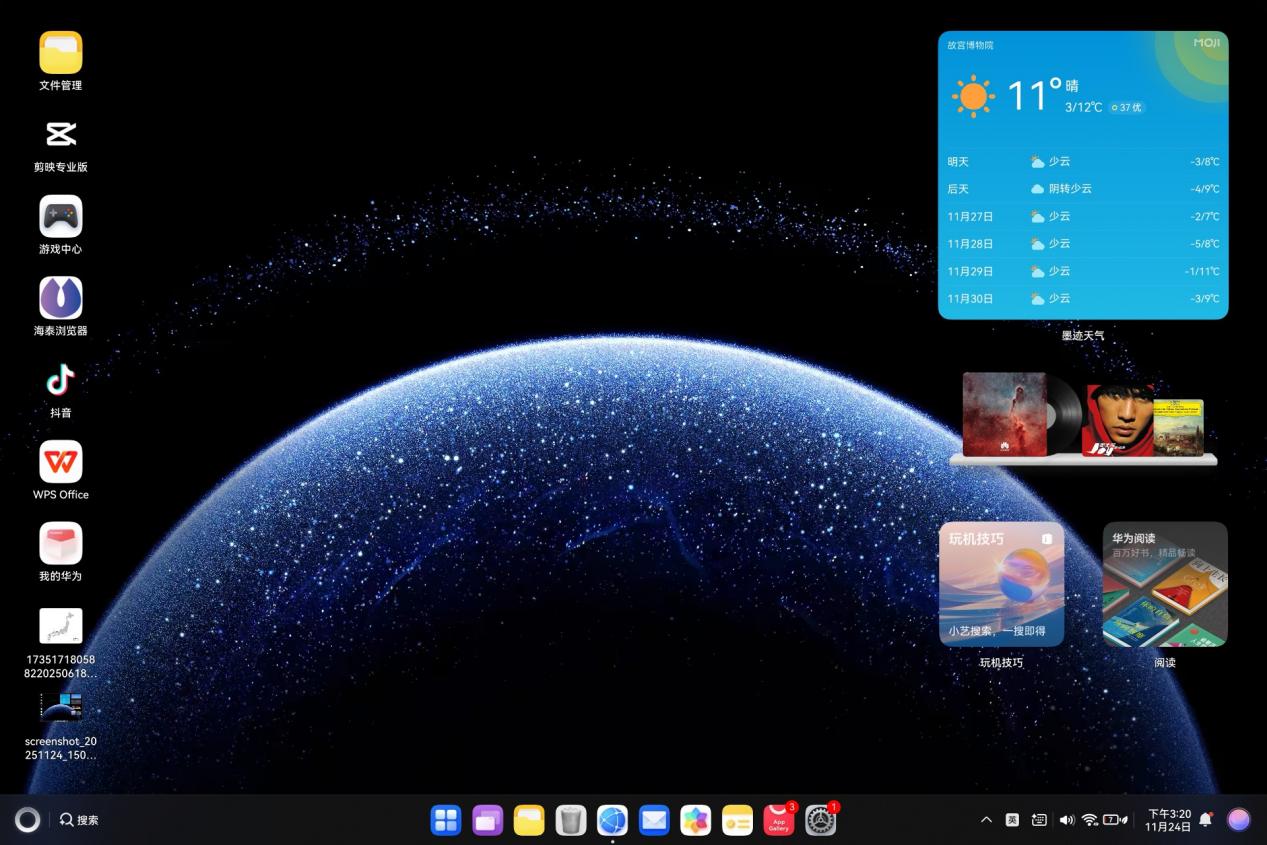1267x845 pixels.
Task: Open the 抖音 desktop icon
Action: (61, 380)
